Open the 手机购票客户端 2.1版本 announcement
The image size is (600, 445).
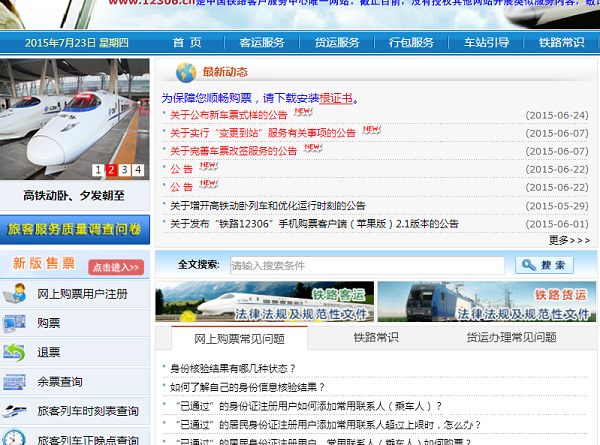(x=314, y=224)
